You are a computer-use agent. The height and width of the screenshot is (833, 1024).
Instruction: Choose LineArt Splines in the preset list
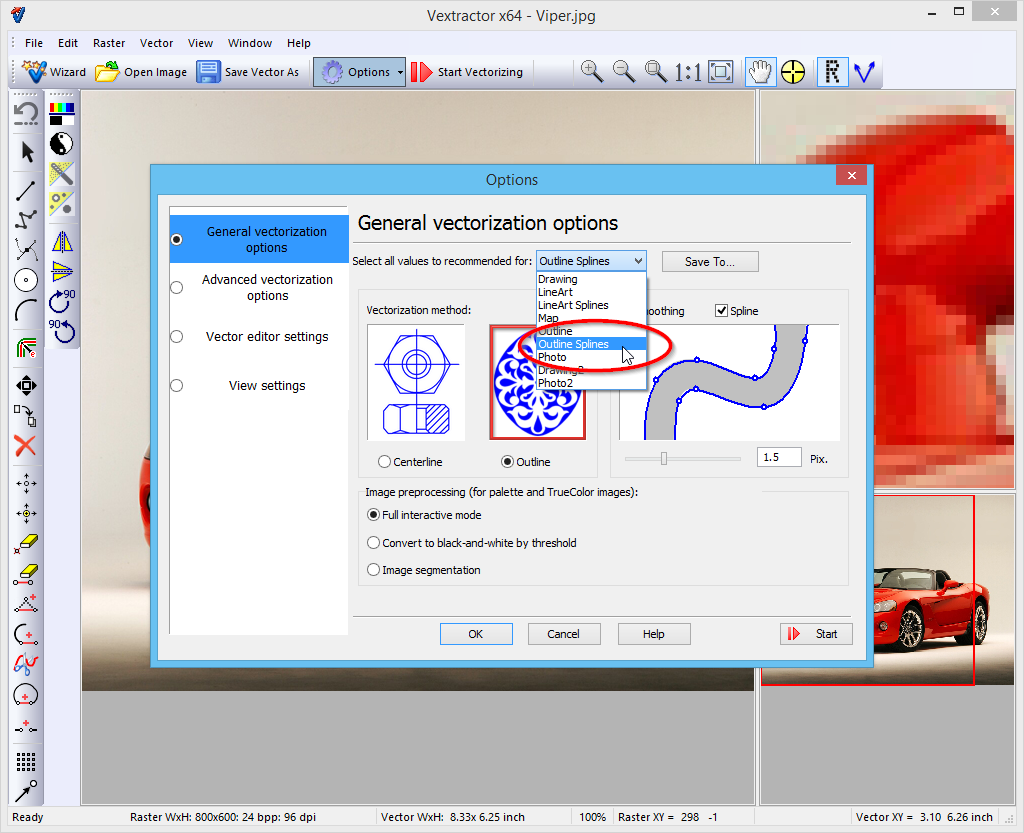click(x=573, y=305)
